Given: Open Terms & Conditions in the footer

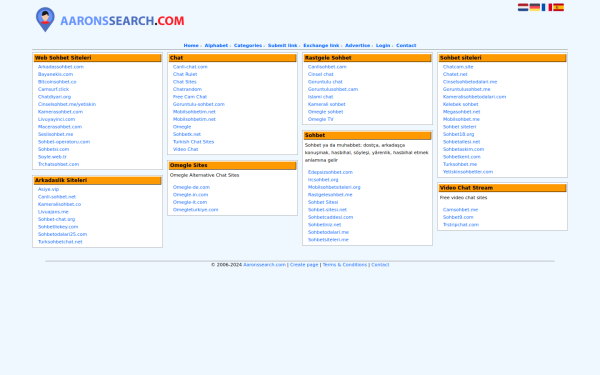Looking at the screenshot, I should tap(344, 265).
